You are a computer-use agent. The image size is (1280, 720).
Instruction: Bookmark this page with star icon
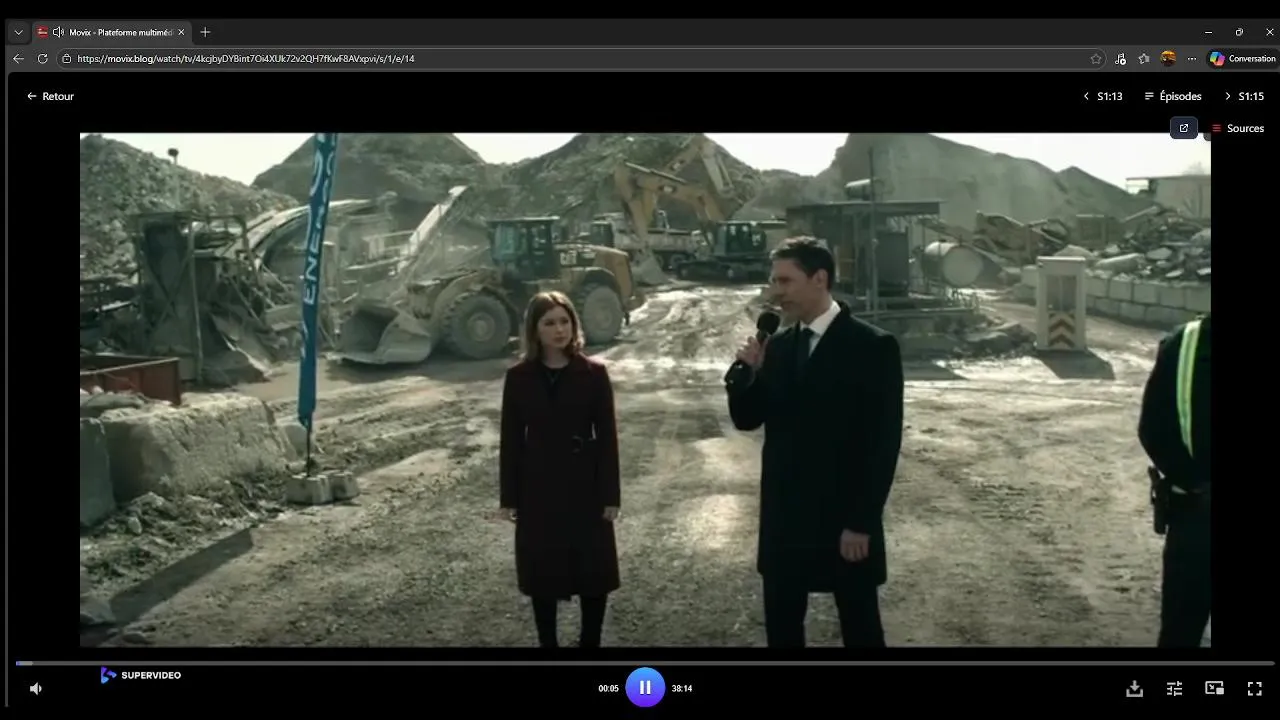click(1096, 59)
